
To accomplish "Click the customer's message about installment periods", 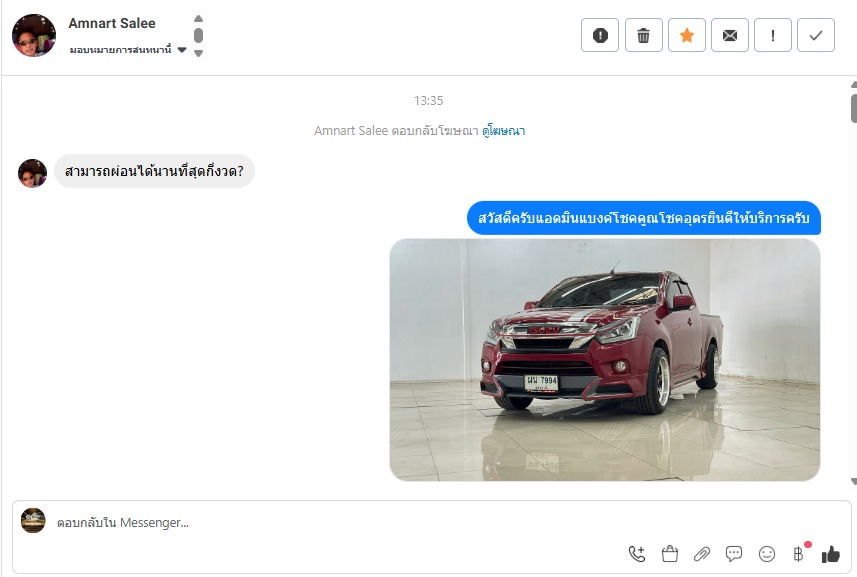I will click(154, 172).
